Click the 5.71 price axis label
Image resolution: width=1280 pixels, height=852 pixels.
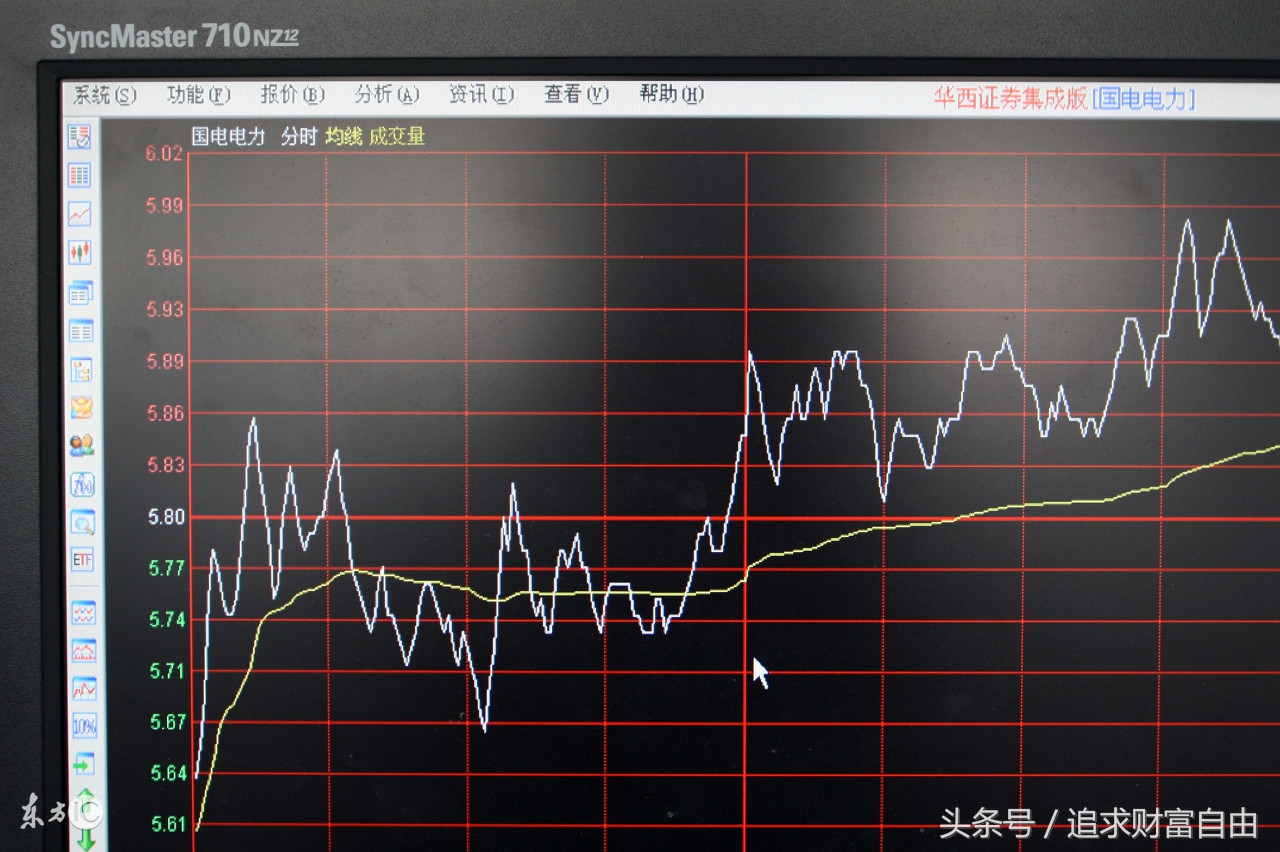click(x=167, y=671)
